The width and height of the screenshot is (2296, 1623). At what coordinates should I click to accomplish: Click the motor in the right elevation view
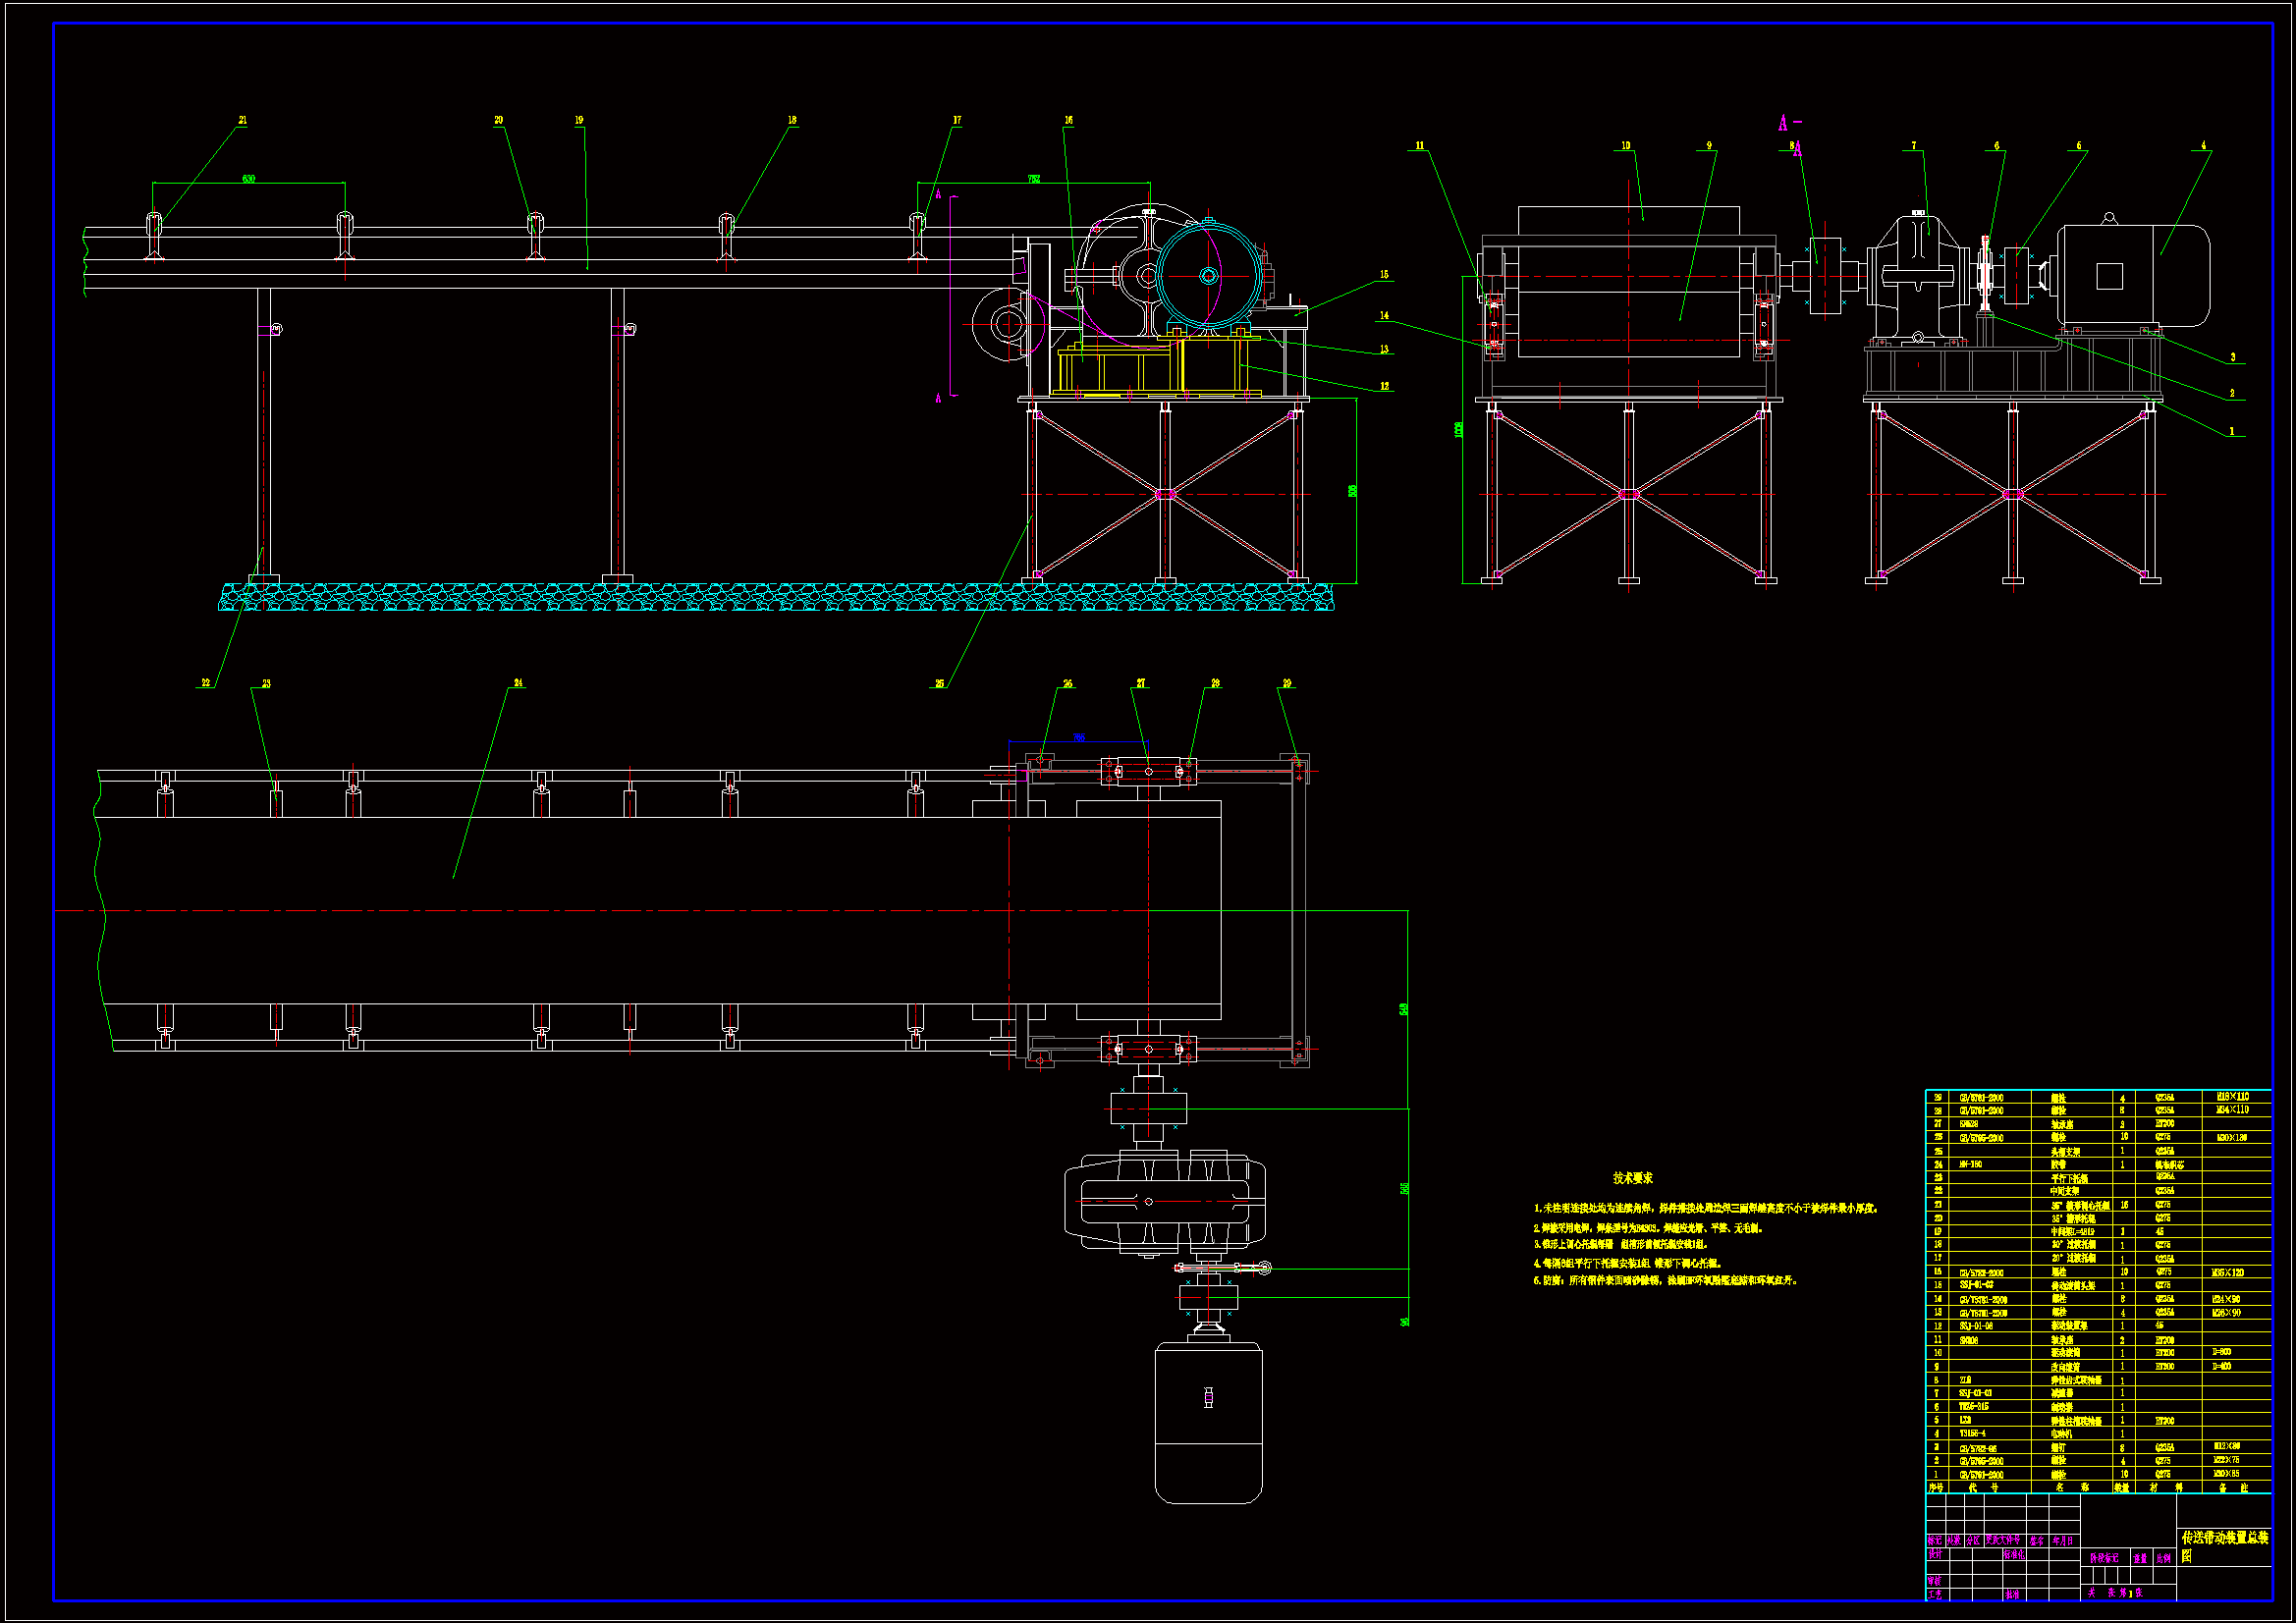[x=2134, y=275]
